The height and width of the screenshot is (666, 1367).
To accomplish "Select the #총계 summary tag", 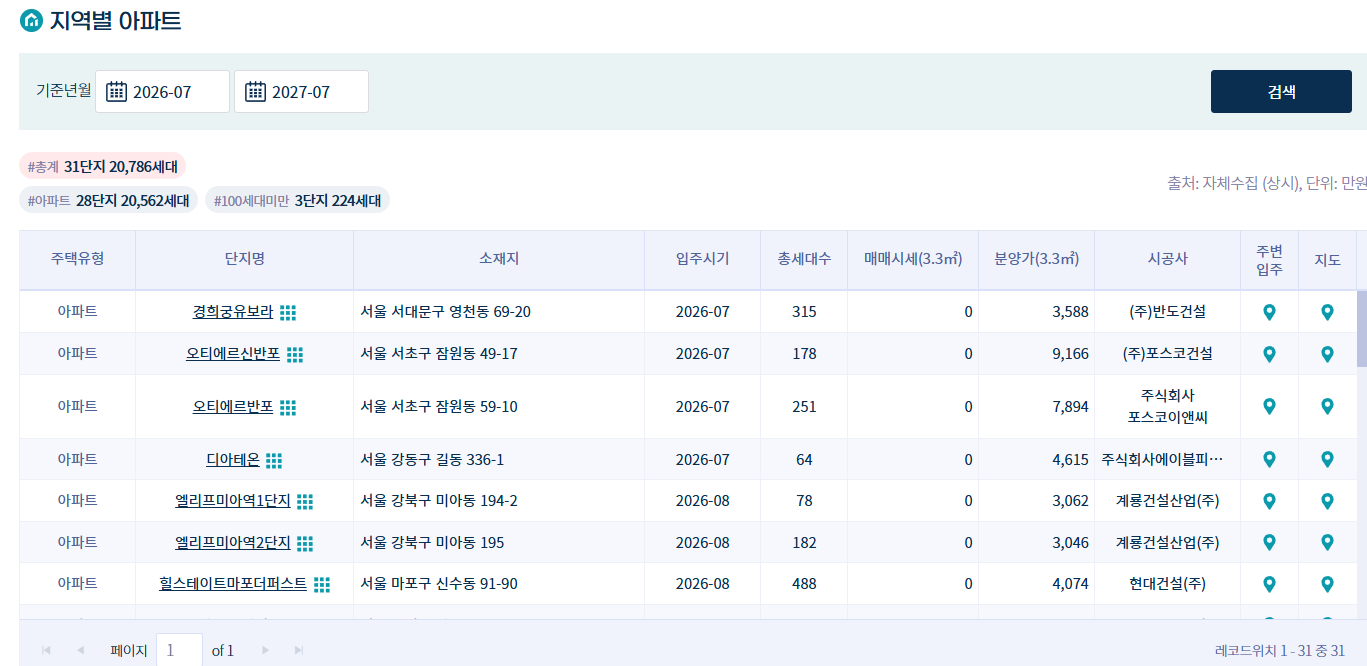I will click(103, 167).
